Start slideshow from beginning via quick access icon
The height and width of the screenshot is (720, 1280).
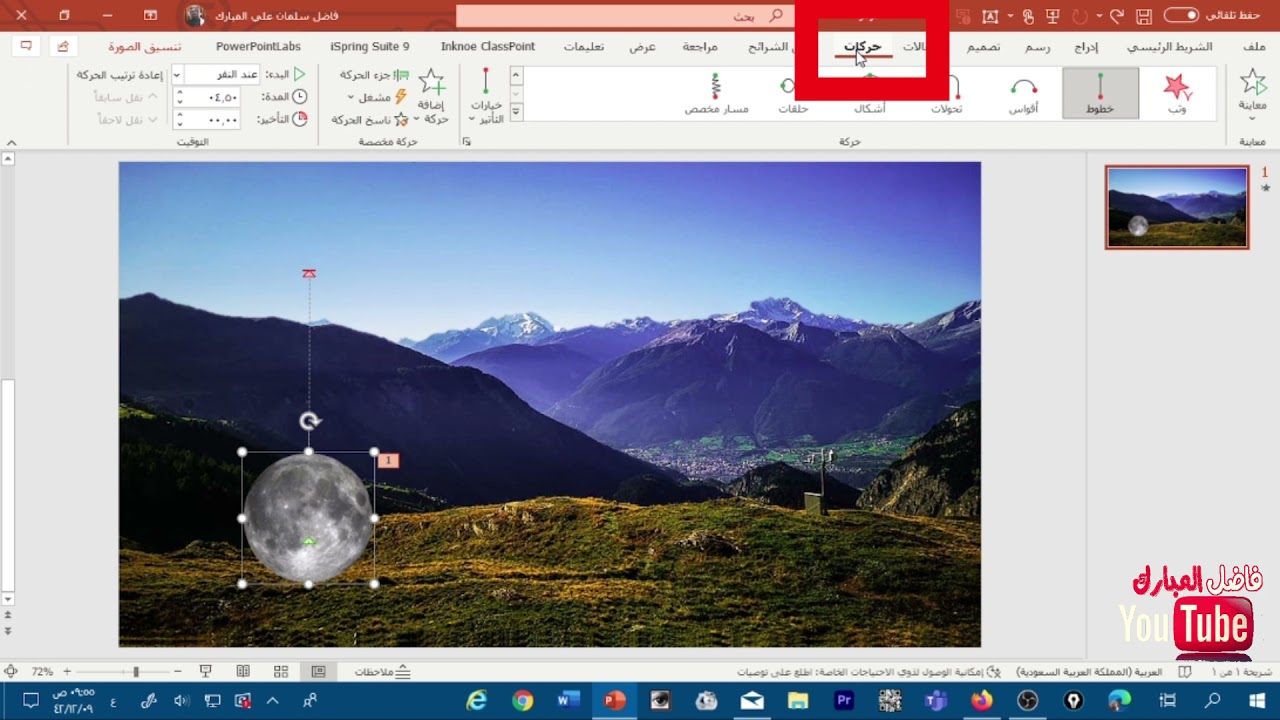[1052, 16]
